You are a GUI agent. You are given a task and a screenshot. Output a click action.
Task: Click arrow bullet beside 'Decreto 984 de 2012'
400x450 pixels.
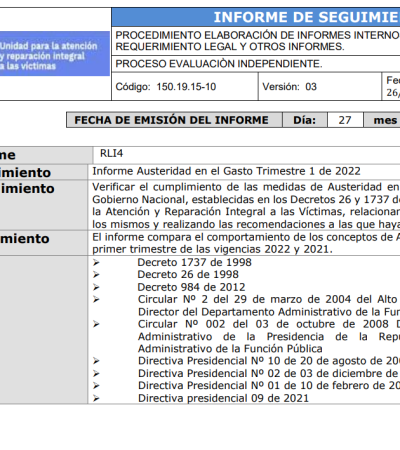point(96,287)
